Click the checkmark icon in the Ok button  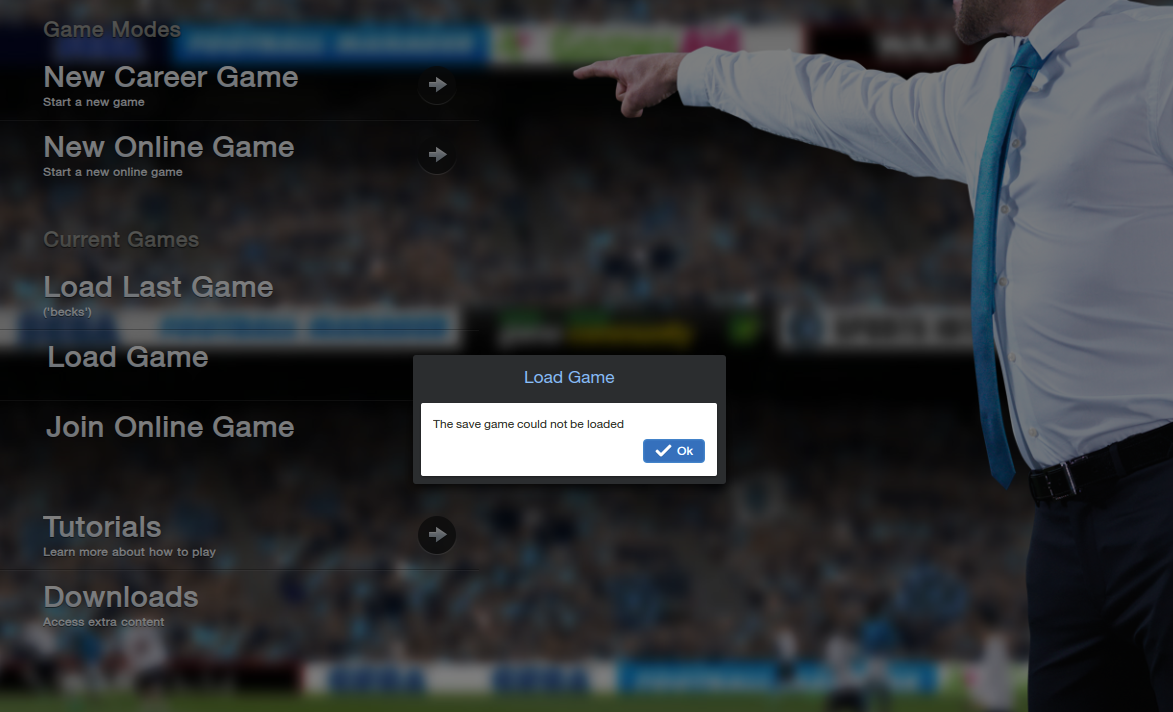pos(663,450)
